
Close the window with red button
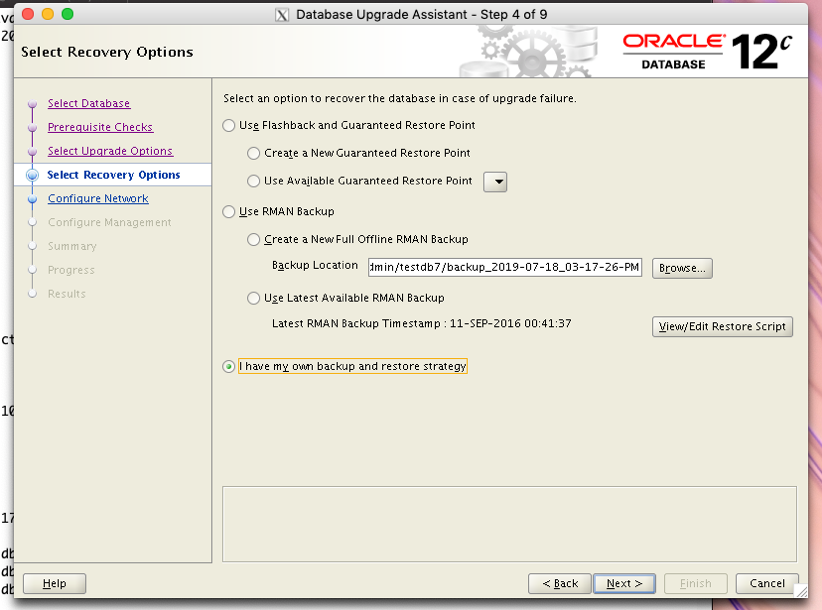tap(28, 14)
